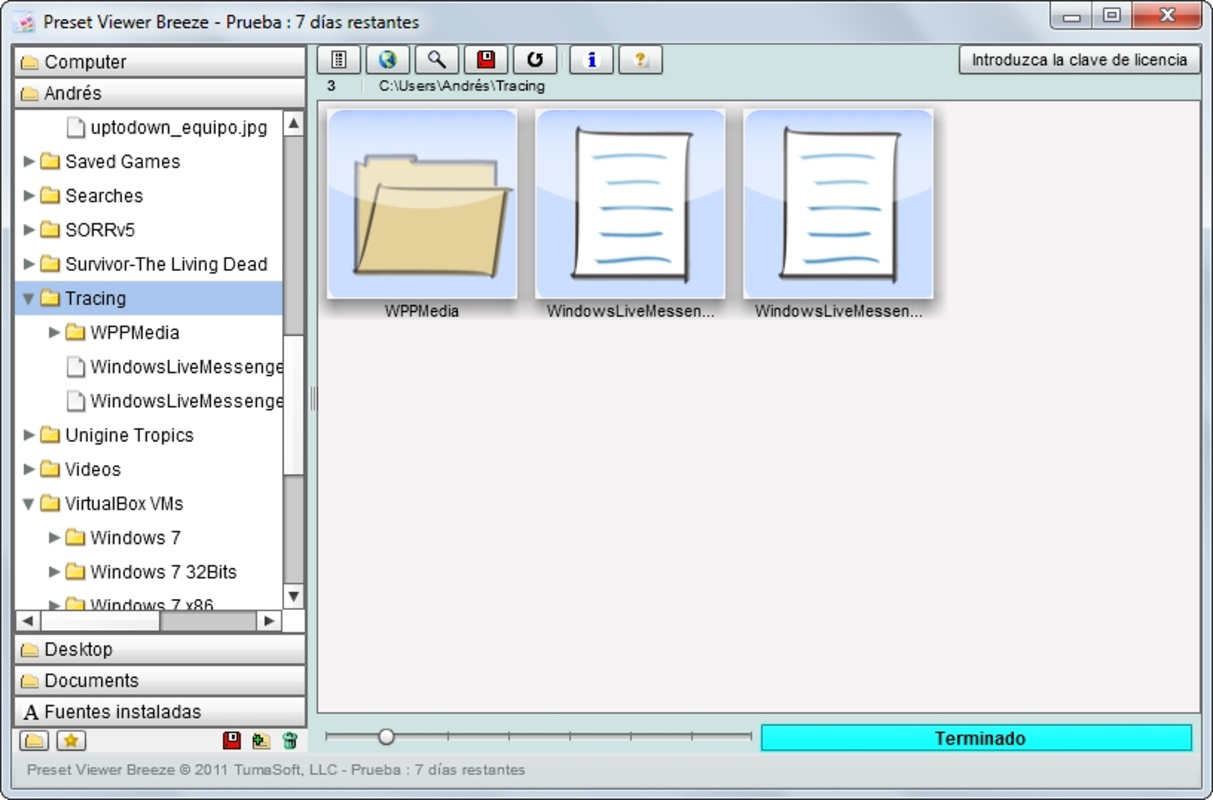Expand the Windows 7 32Bits folder
This screenshot has height=800, width=1213.
[54, 572]
